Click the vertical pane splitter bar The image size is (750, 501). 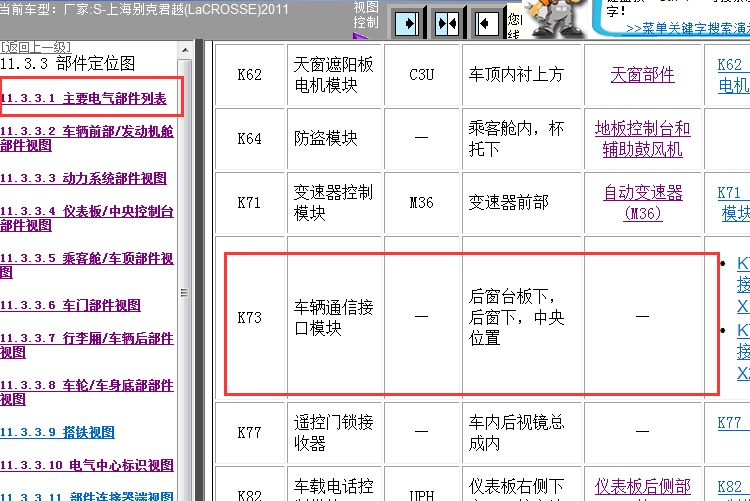199,270
